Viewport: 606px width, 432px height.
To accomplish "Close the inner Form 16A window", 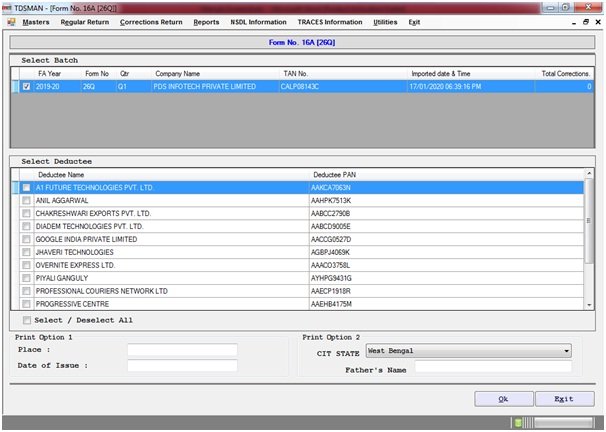I will tap(598, 21).
